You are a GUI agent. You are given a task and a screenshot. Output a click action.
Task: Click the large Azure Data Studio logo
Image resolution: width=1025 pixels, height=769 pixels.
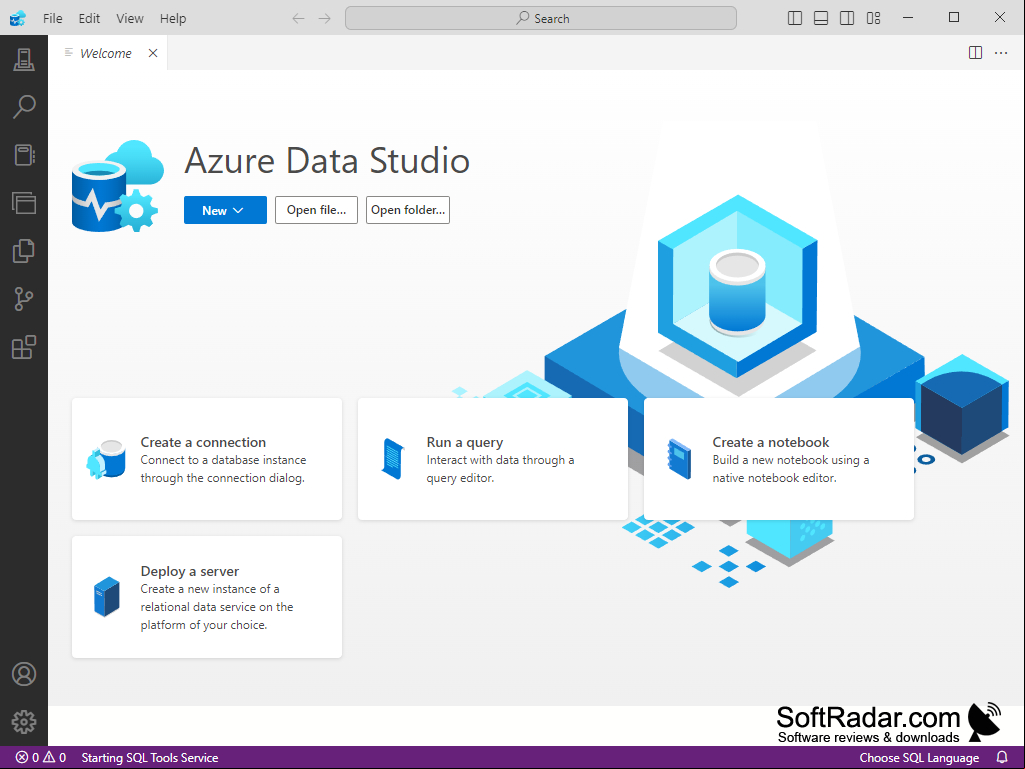click(x=118, y=186)
